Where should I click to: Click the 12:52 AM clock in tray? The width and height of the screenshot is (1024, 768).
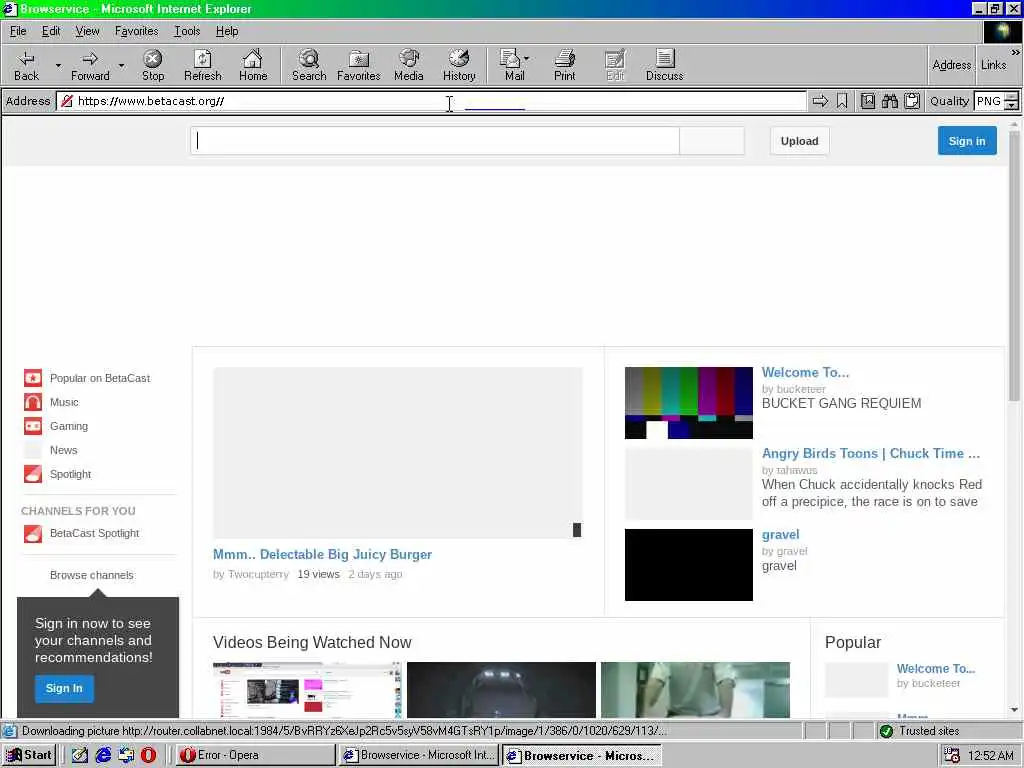(991, 756)
